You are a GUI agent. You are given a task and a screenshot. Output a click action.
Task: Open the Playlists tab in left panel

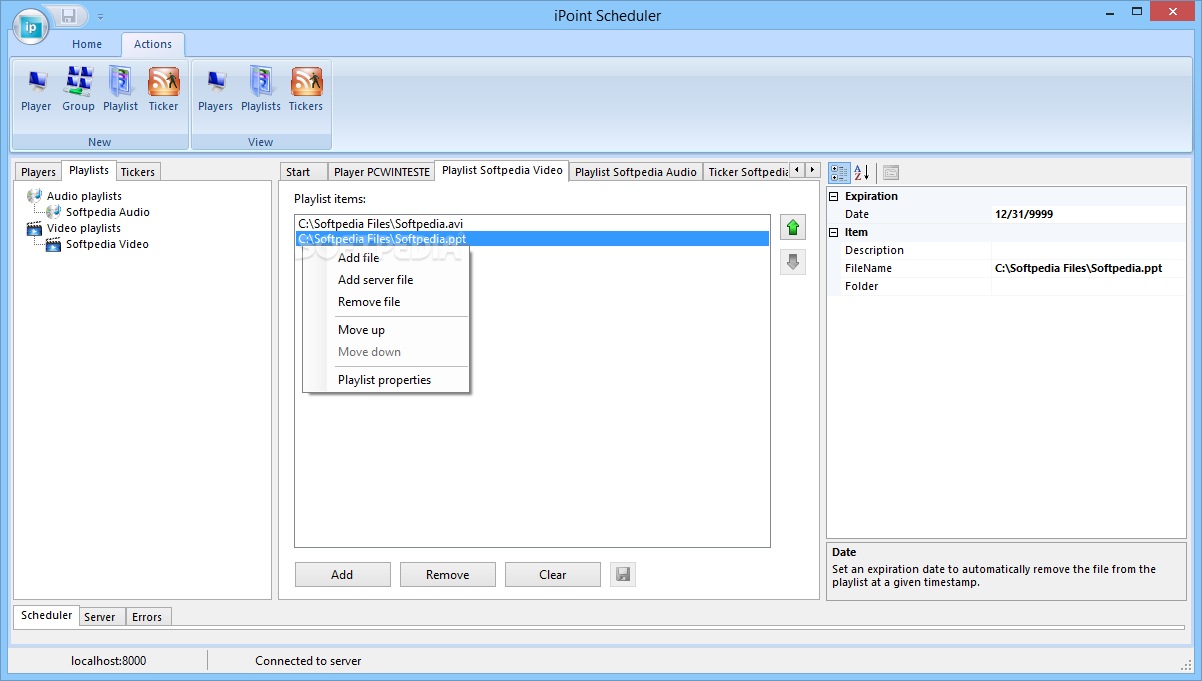[x=89, y=171]
